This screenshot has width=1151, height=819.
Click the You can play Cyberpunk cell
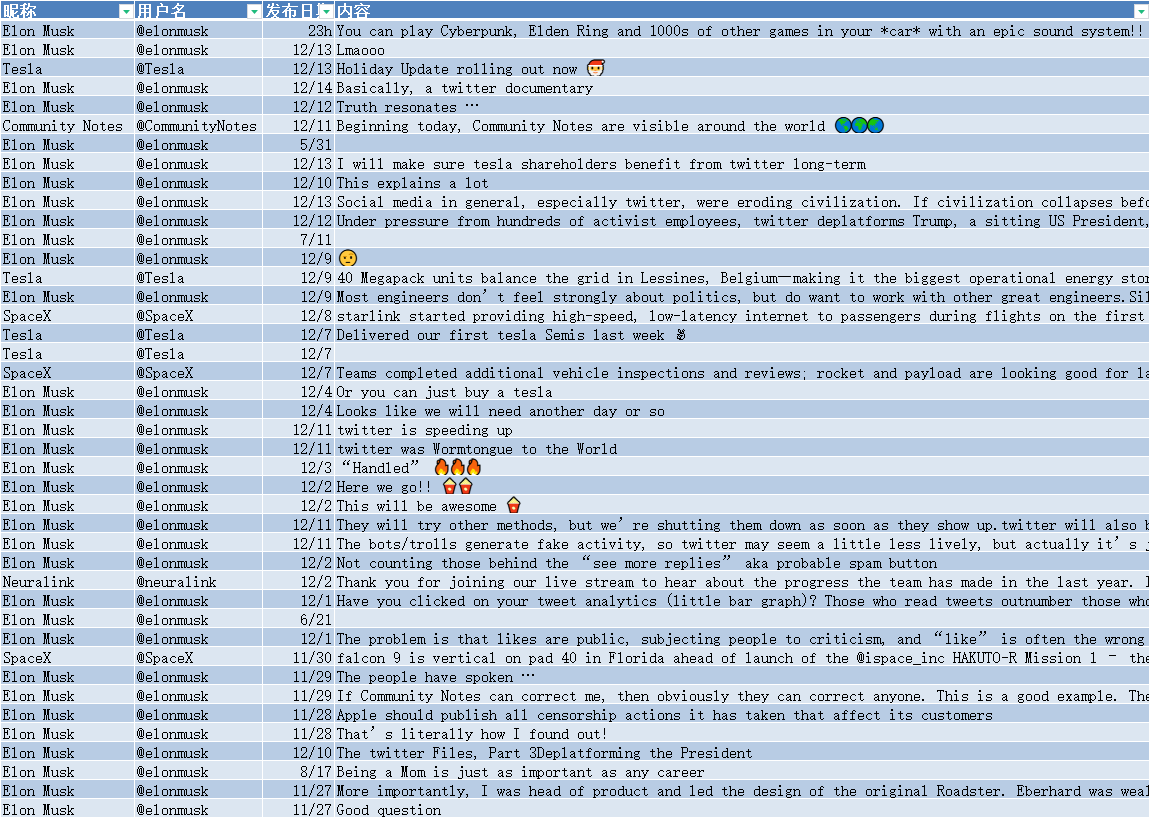742,31
